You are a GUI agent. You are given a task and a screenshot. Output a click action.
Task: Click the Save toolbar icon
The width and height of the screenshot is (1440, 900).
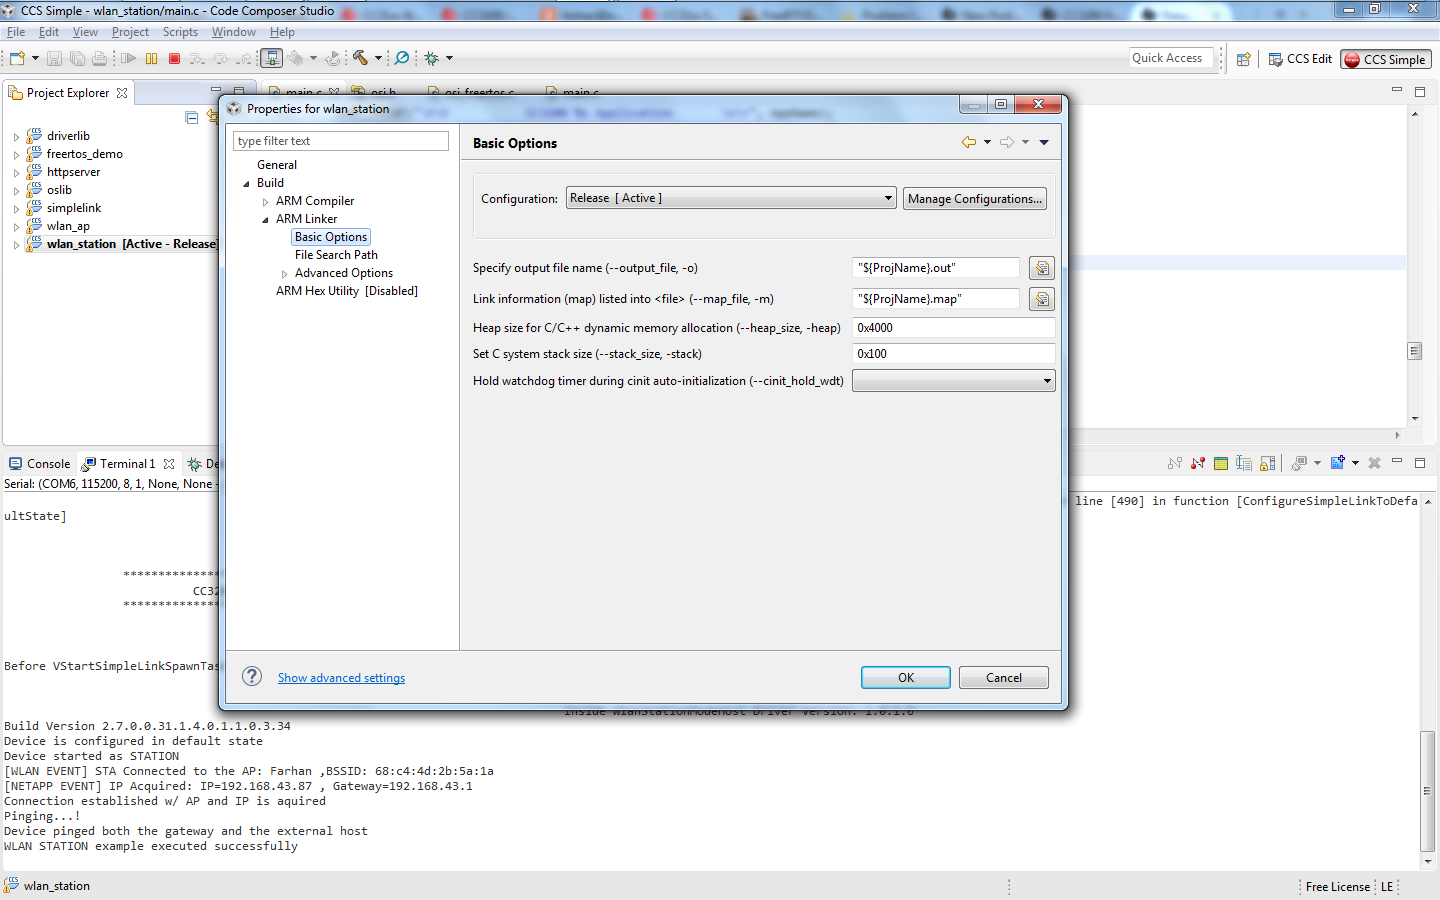click(x=54, y=58)
